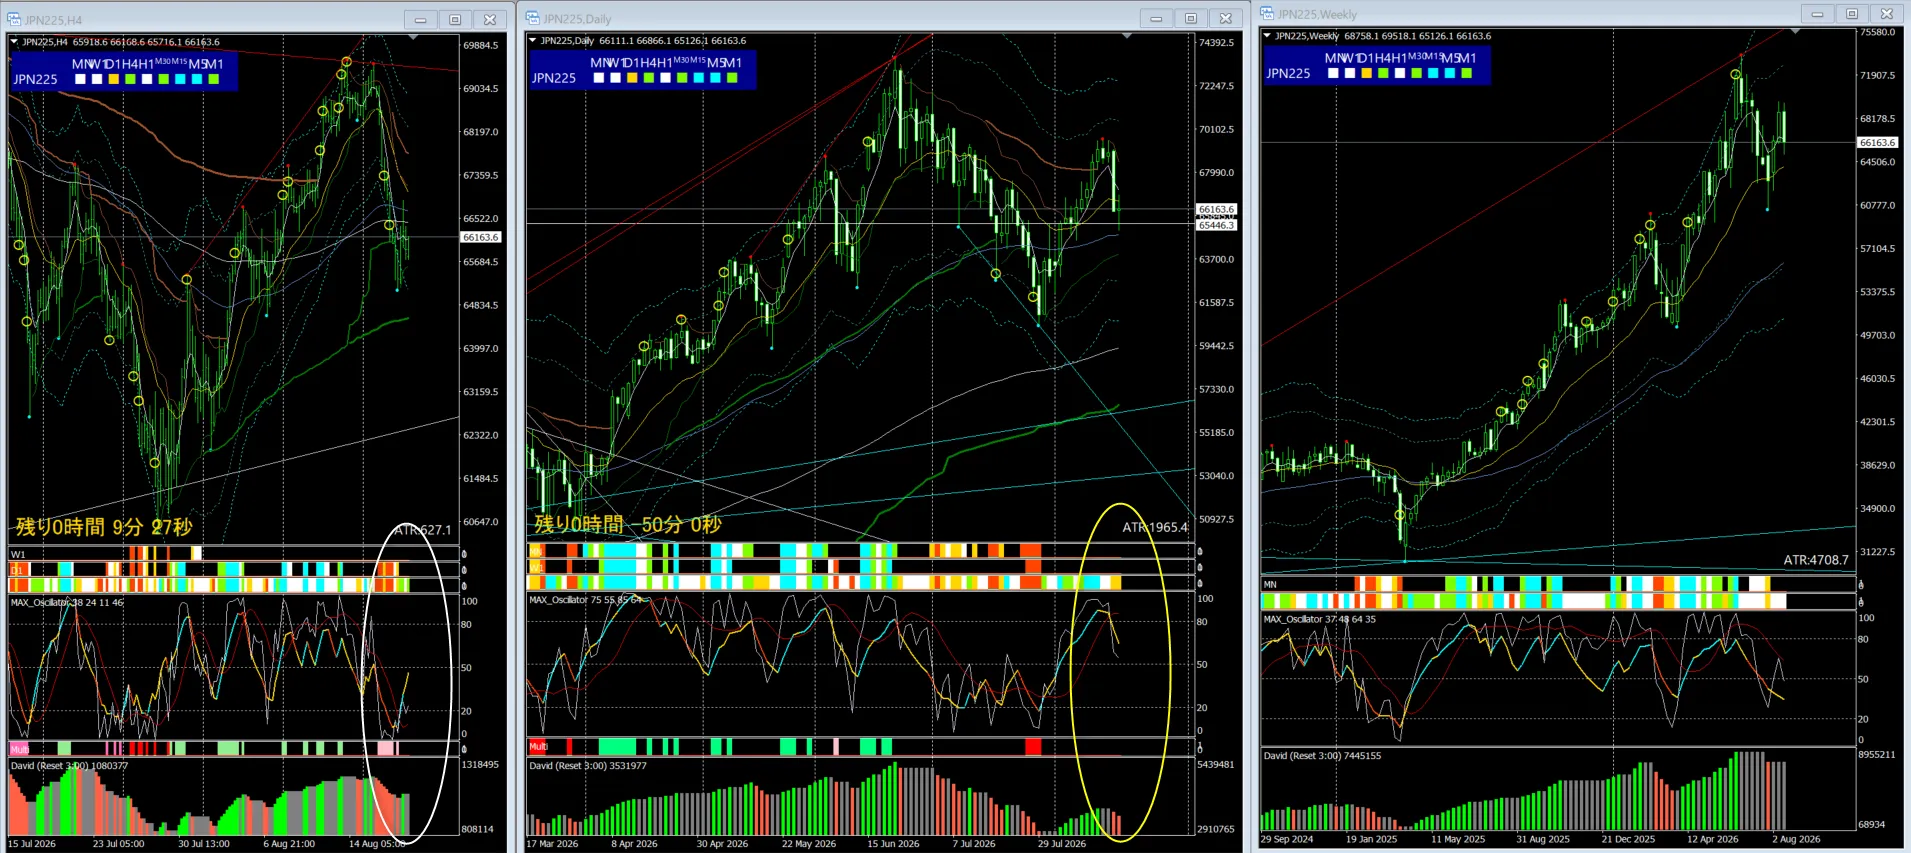Screen dimensions: 1911x853
Task: Click the ATR:1965.4 label in Daily chart
Action: 1155,527
